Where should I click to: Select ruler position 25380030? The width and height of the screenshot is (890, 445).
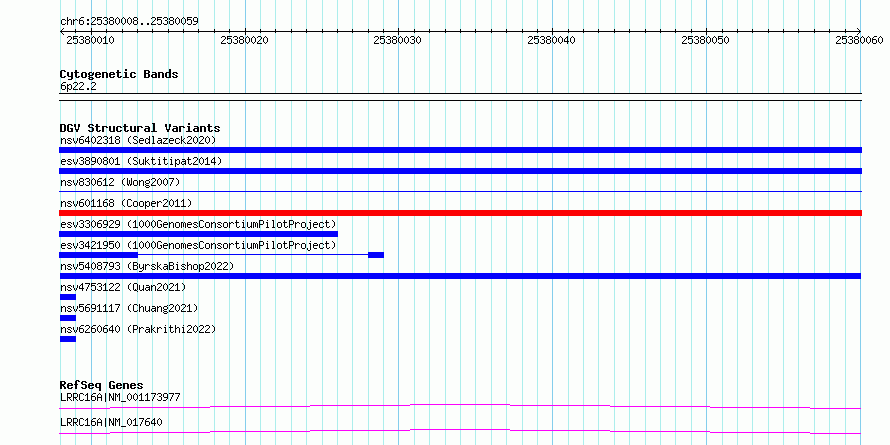(398, 40)
